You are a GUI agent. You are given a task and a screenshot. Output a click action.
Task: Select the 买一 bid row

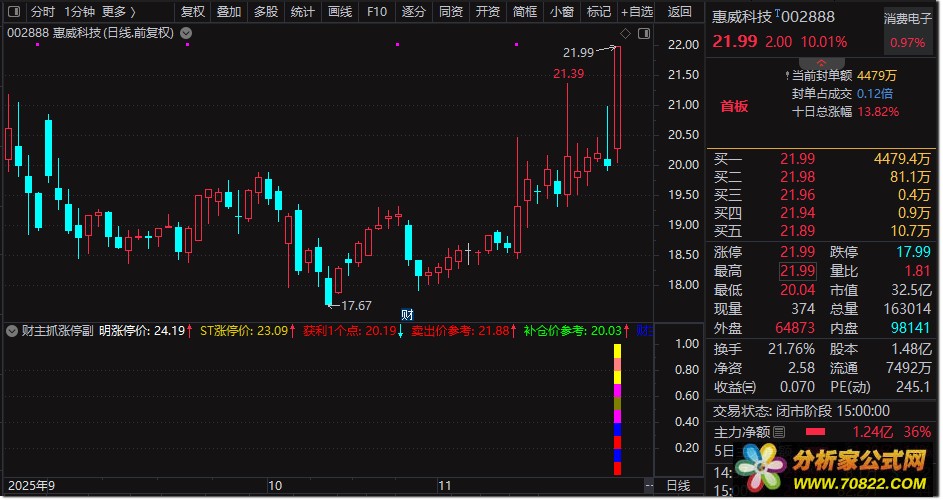pyautogui.click(x=822, y=159)
